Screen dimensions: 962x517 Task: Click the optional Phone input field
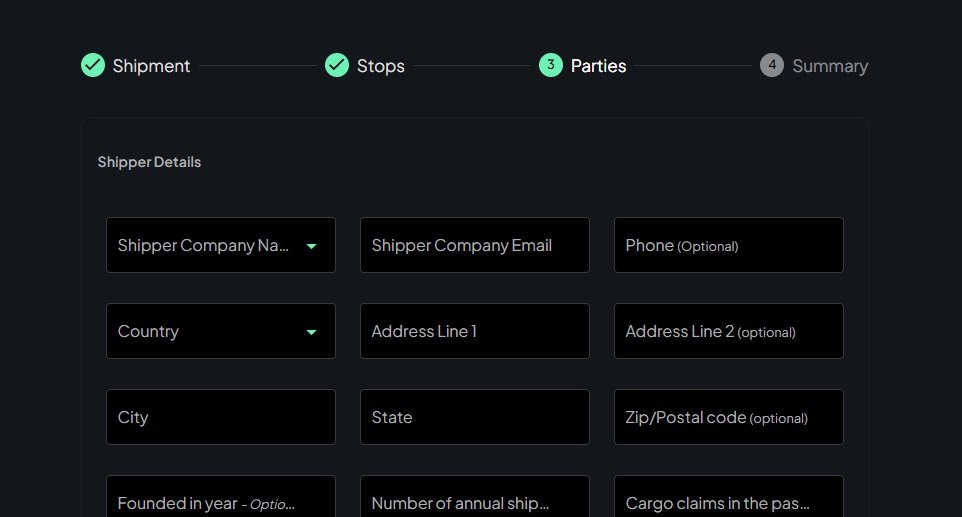point(729,245)
